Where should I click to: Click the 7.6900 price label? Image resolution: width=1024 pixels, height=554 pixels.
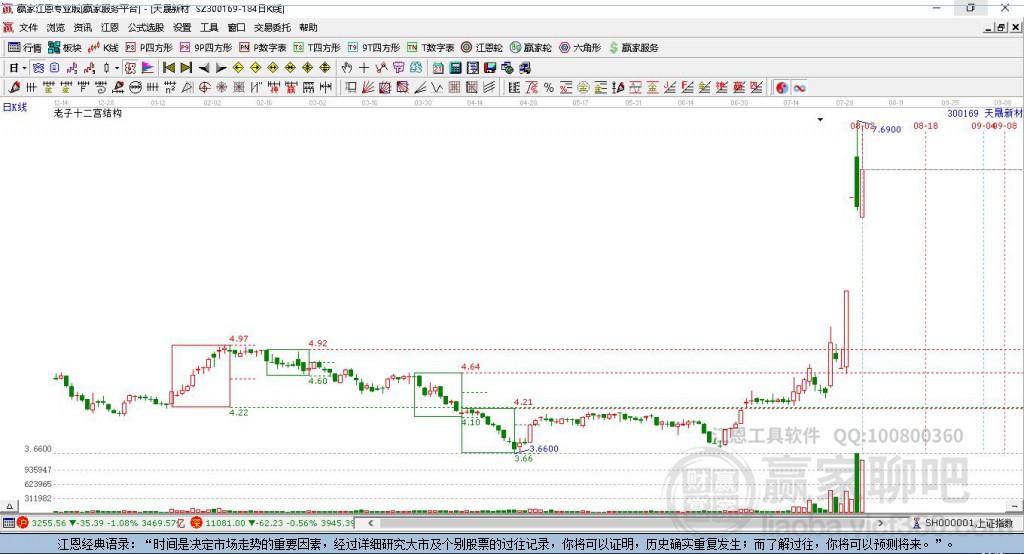(x=886, y=129)
